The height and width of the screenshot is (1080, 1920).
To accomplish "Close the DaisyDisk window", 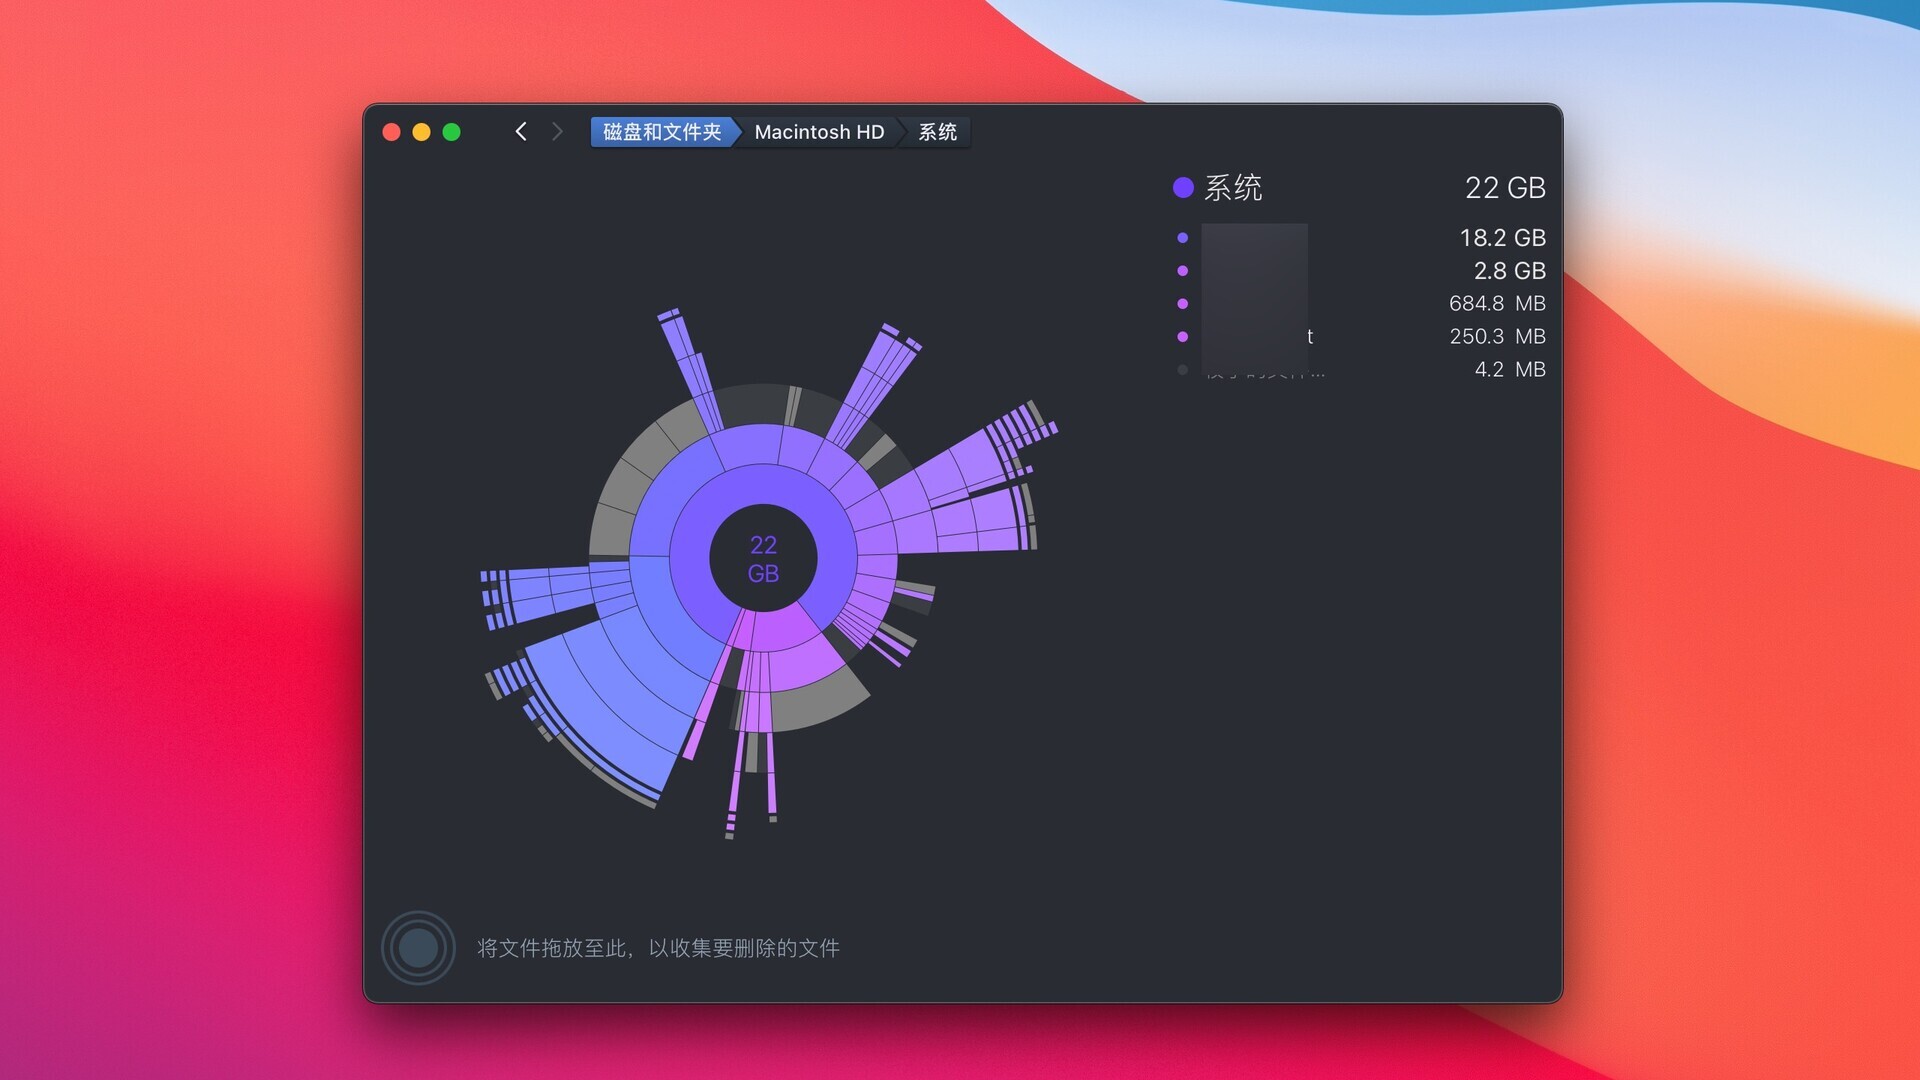I will (392, 132).
